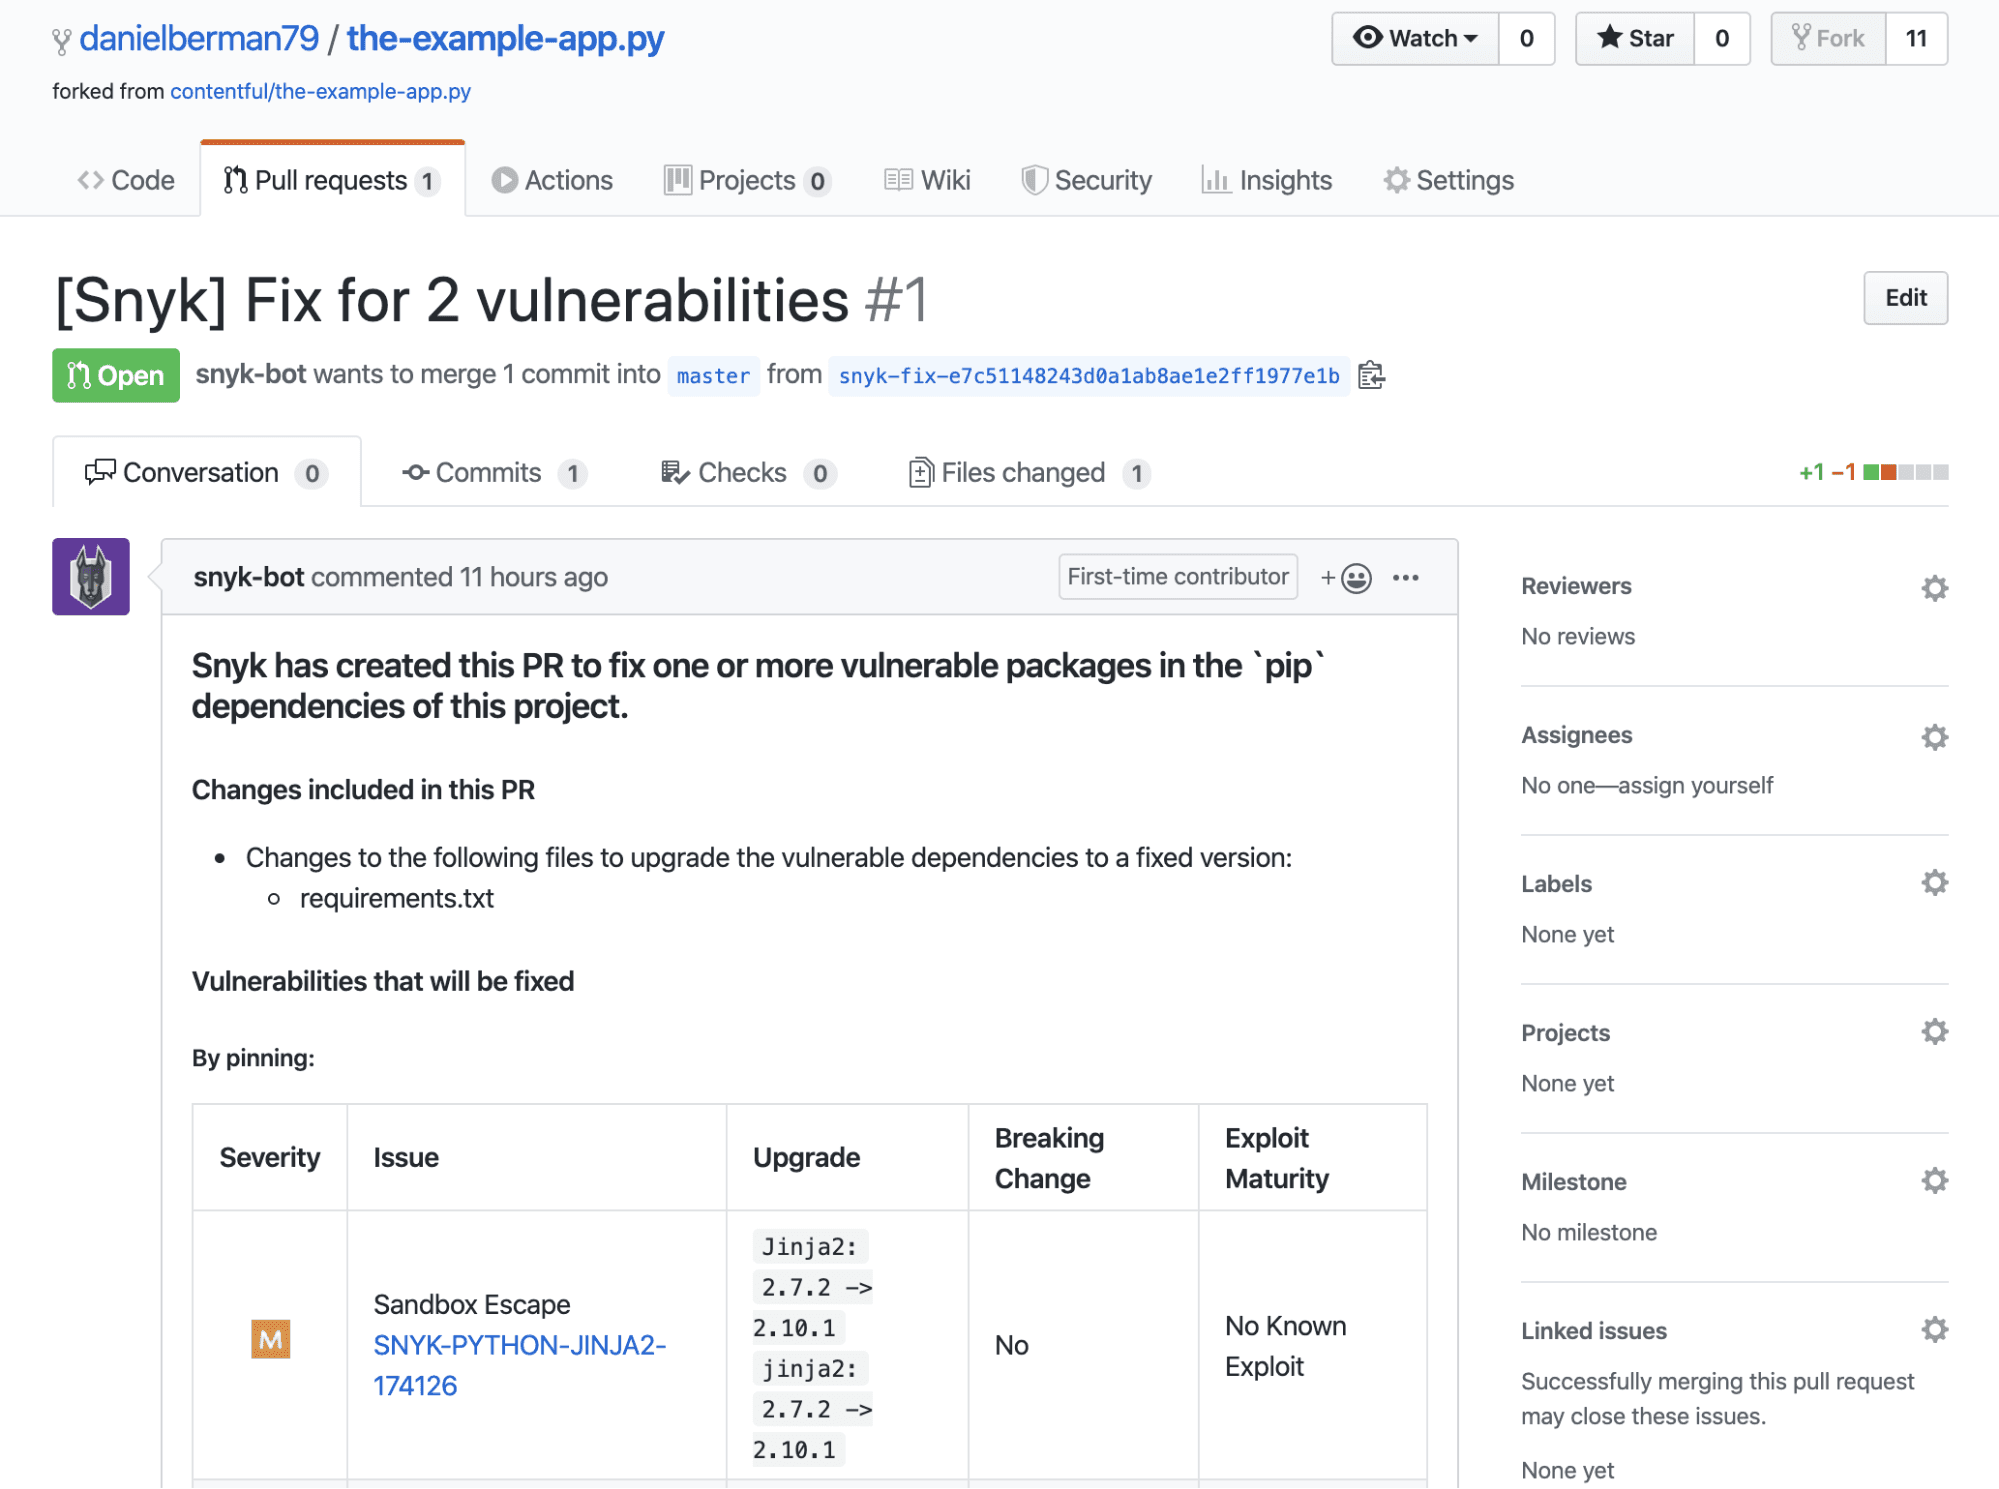Visit the contentful/the-example-app.py upstream repo
This screenshot has width=1999, height=1489.
click(x=320, y=92)
